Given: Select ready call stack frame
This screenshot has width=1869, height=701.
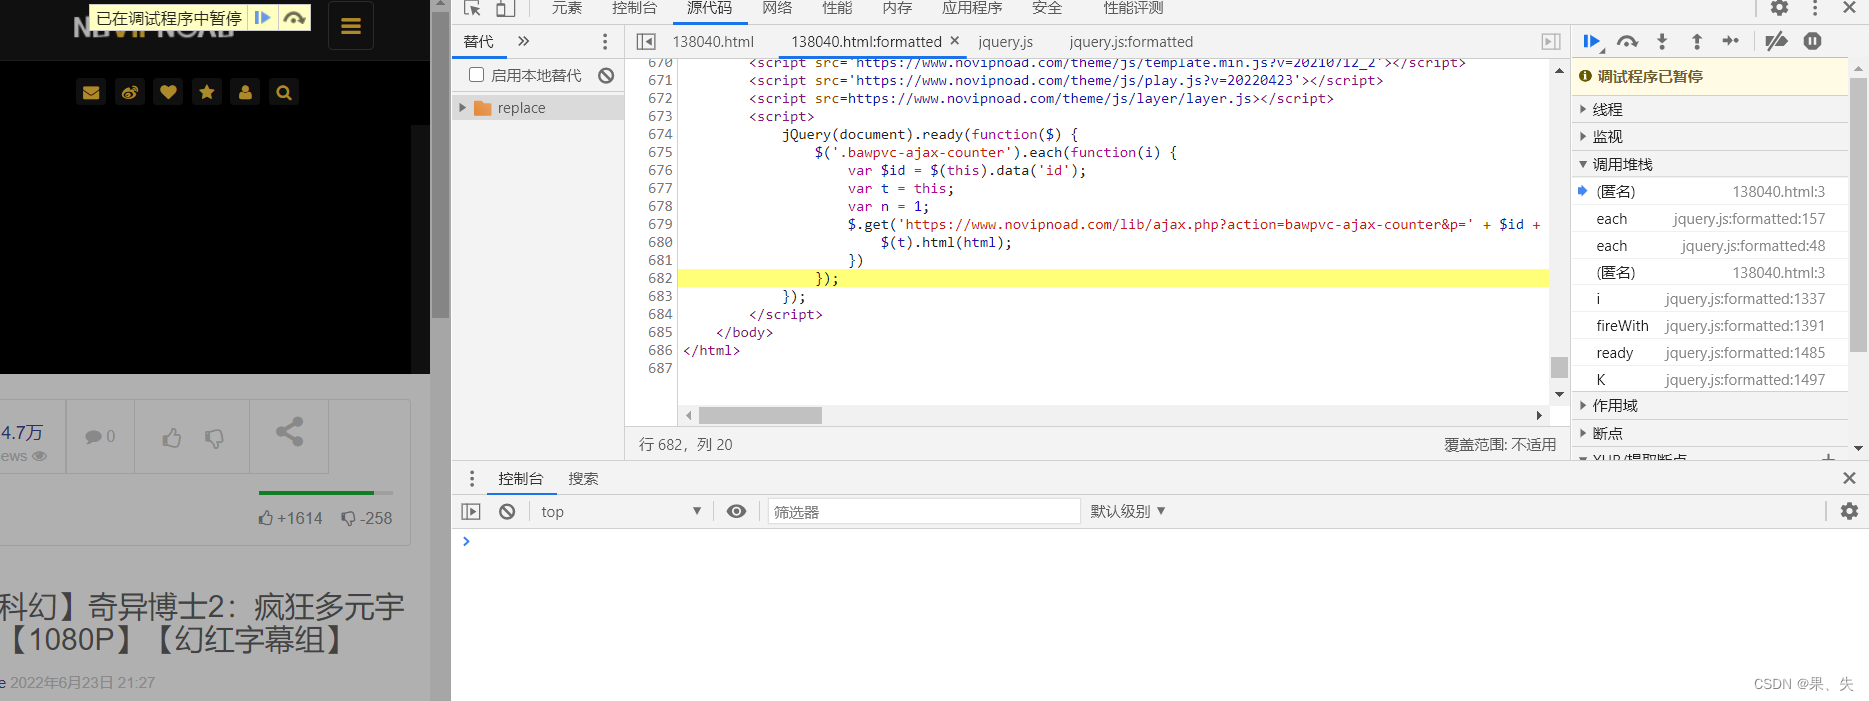Looking at the screenshot, I should (1709, 353).
